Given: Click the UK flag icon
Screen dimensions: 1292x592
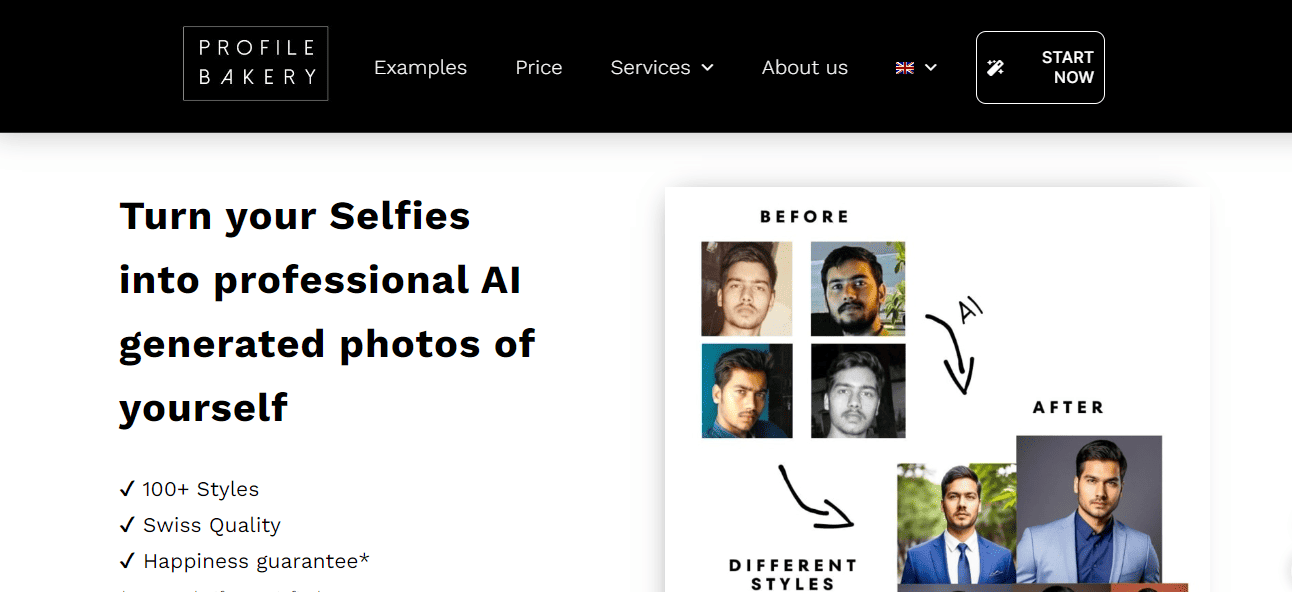Looking at the screenshot, I should point(905,67).
